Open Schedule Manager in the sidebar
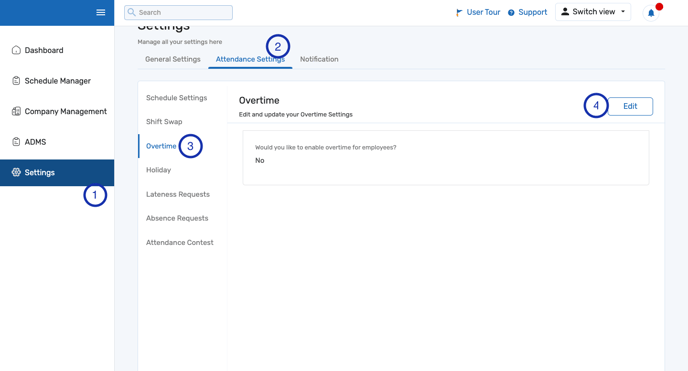 (x=57, y=81)
